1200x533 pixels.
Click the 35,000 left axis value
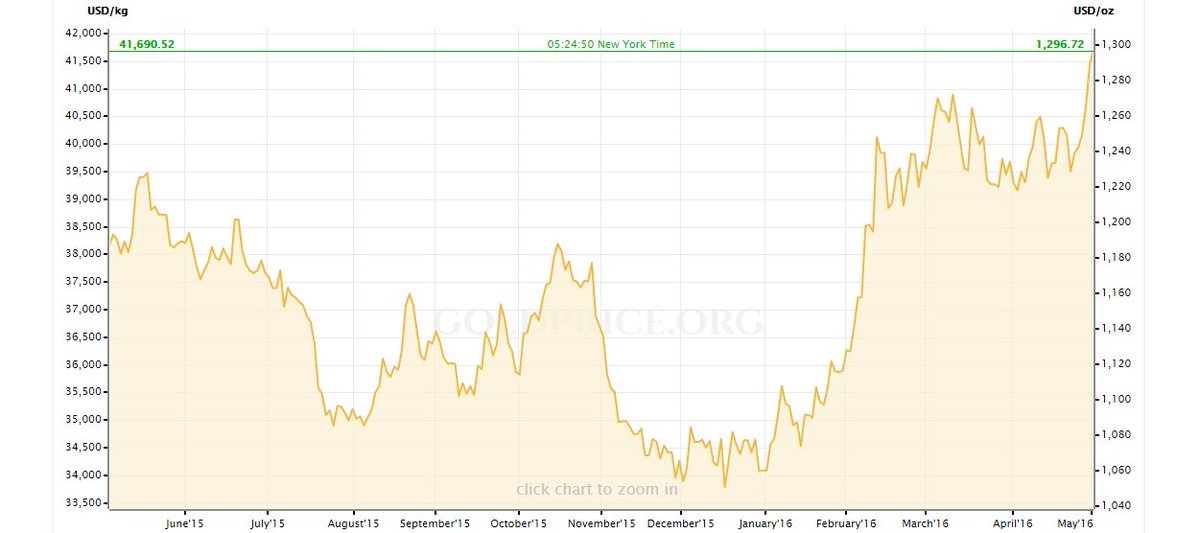(x=82, y=419)
